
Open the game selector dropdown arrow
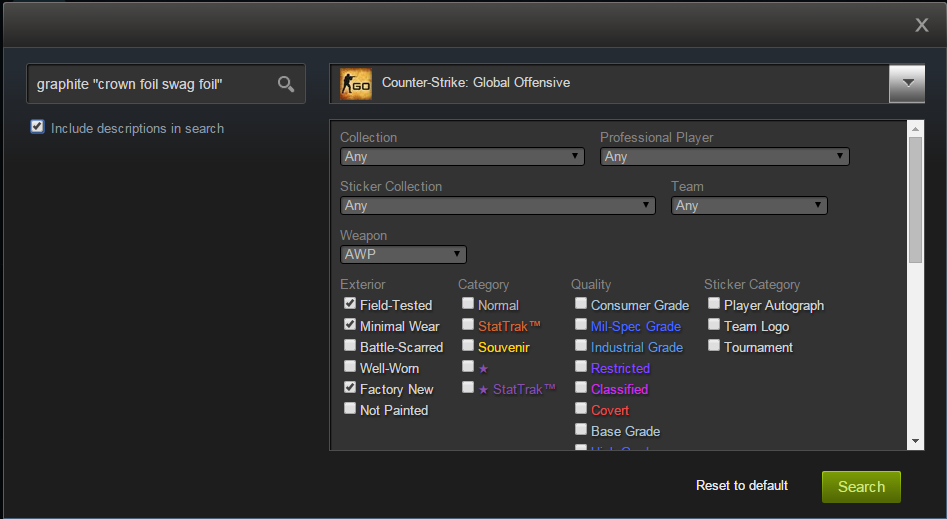[906, 84]
